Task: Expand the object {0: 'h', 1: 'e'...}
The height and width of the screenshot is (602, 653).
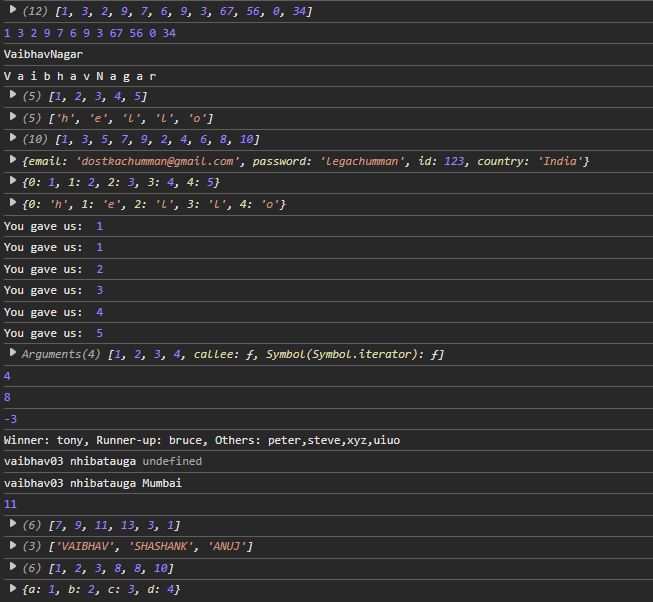Action: click(13, 202)
